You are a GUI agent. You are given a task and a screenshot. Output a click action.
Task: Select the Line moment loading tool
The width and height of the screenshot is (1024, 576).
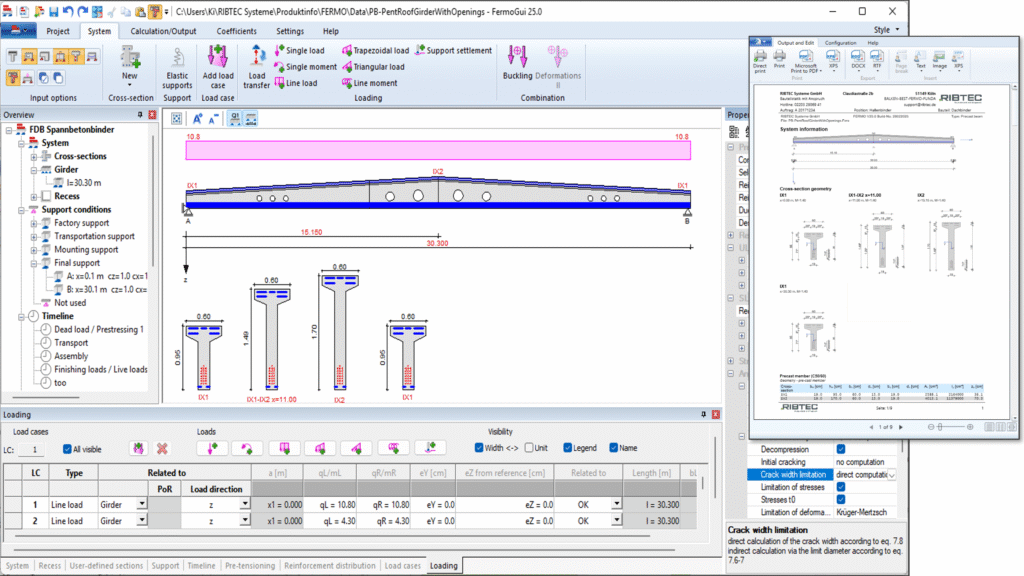pos(370,83)
